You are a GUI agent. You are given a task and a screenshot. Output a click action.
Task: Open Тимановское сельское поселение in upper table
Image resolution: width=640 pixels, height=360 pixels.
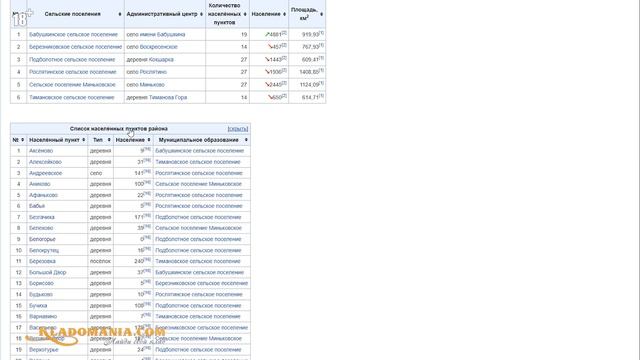tap(71, 98)
